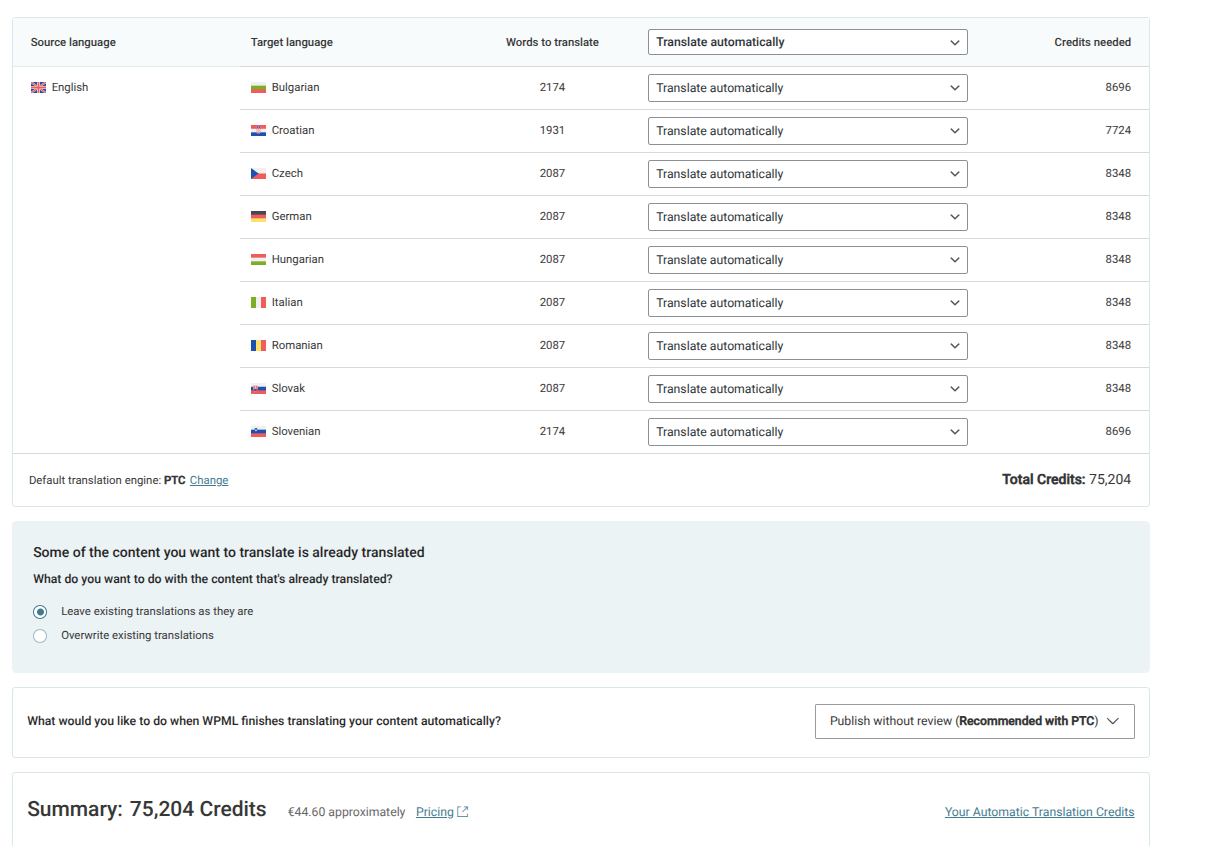Open the header Translate automatically dropdown
The image size is (1224, 846).
(807, 42)
